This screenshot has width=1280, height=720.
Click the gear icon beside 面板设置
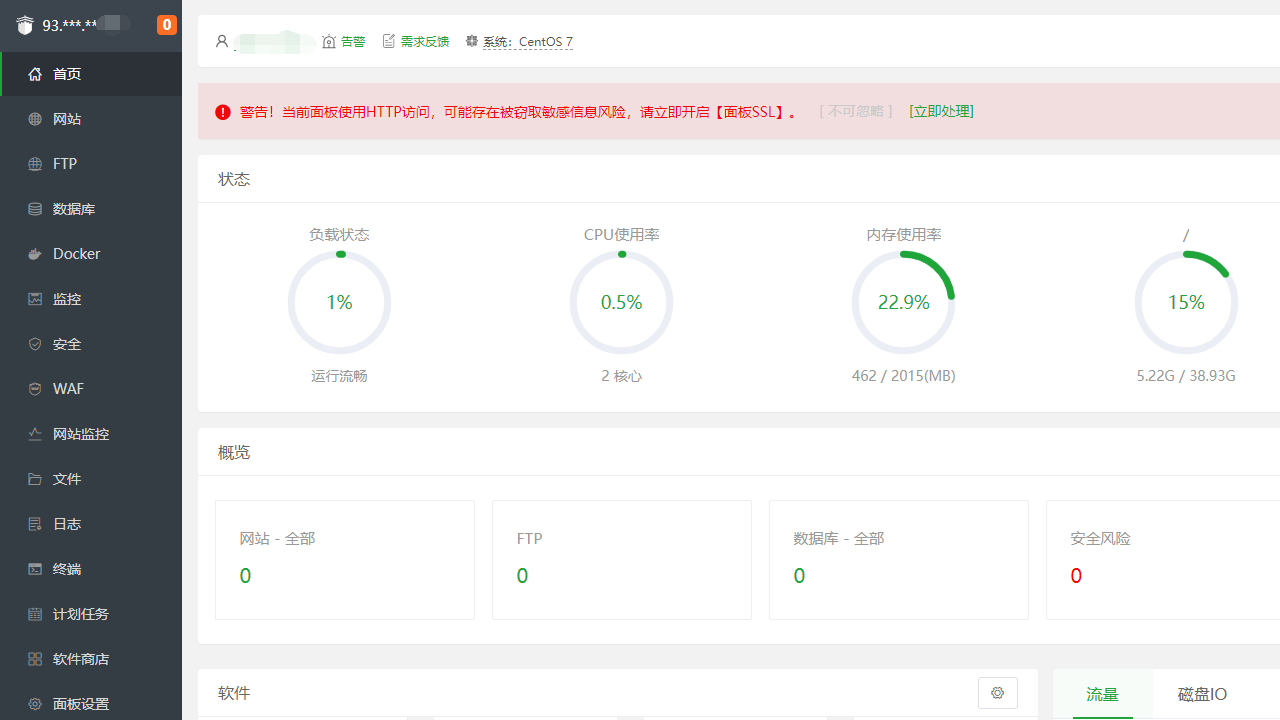(x=35, y=704)
